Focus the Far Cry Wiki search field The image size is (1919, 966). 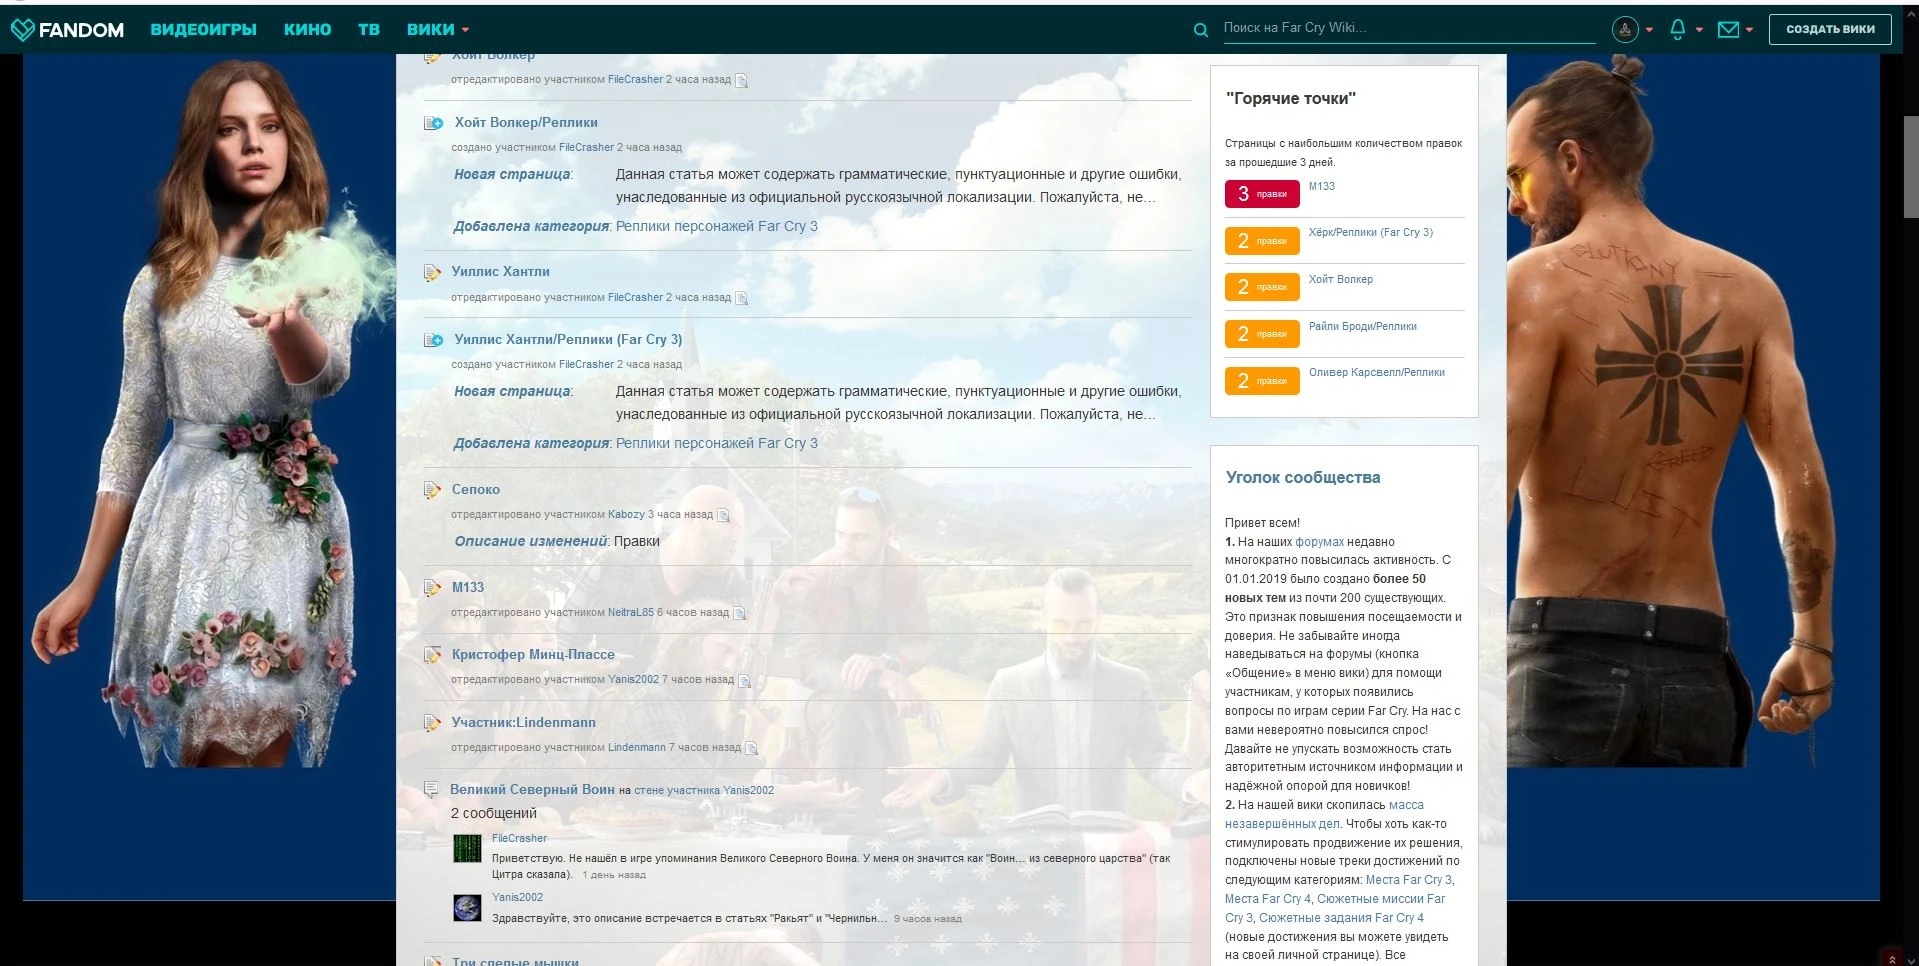[1407, 28]
